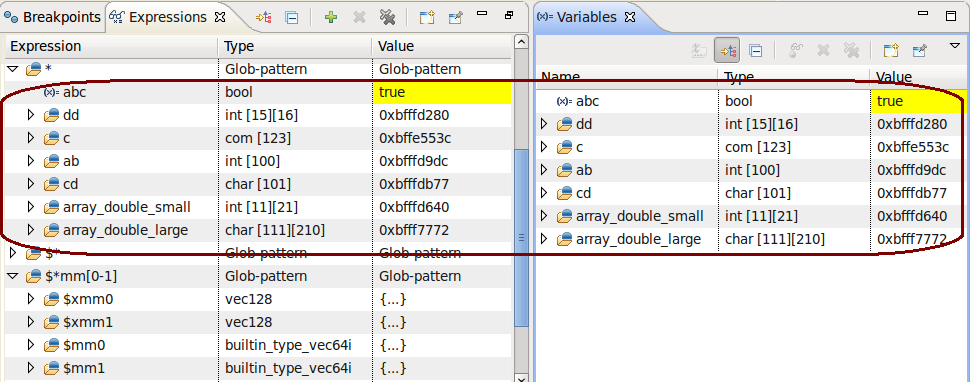Add new expression with green plus
970x382 pixels.
pos(331,17)
